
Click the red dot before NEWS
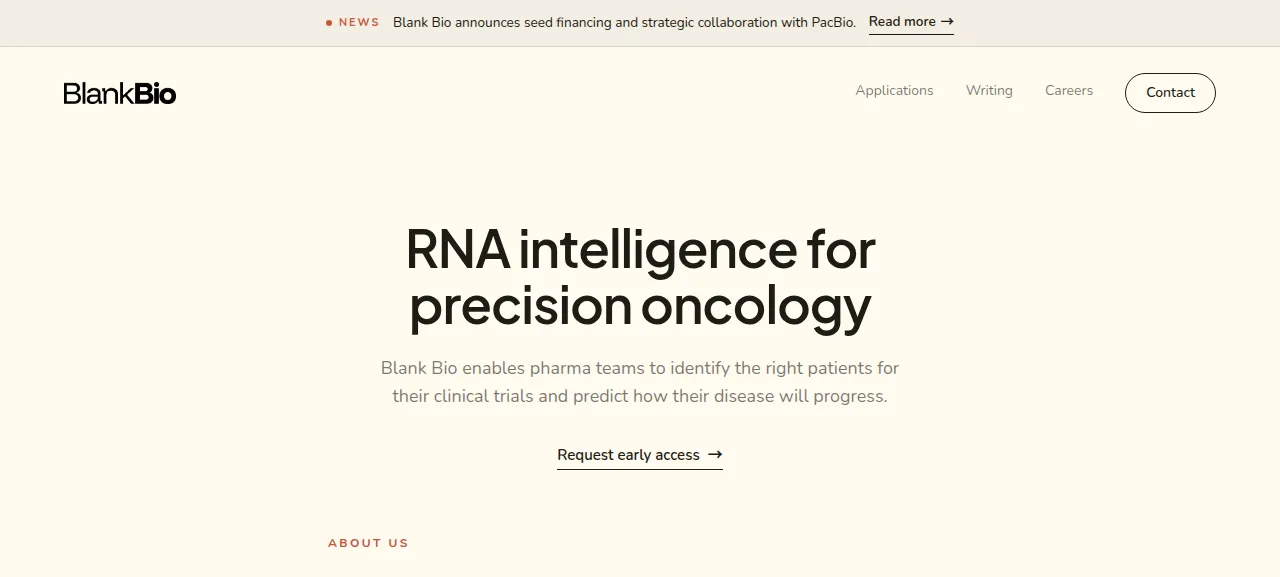click(329, 22)
